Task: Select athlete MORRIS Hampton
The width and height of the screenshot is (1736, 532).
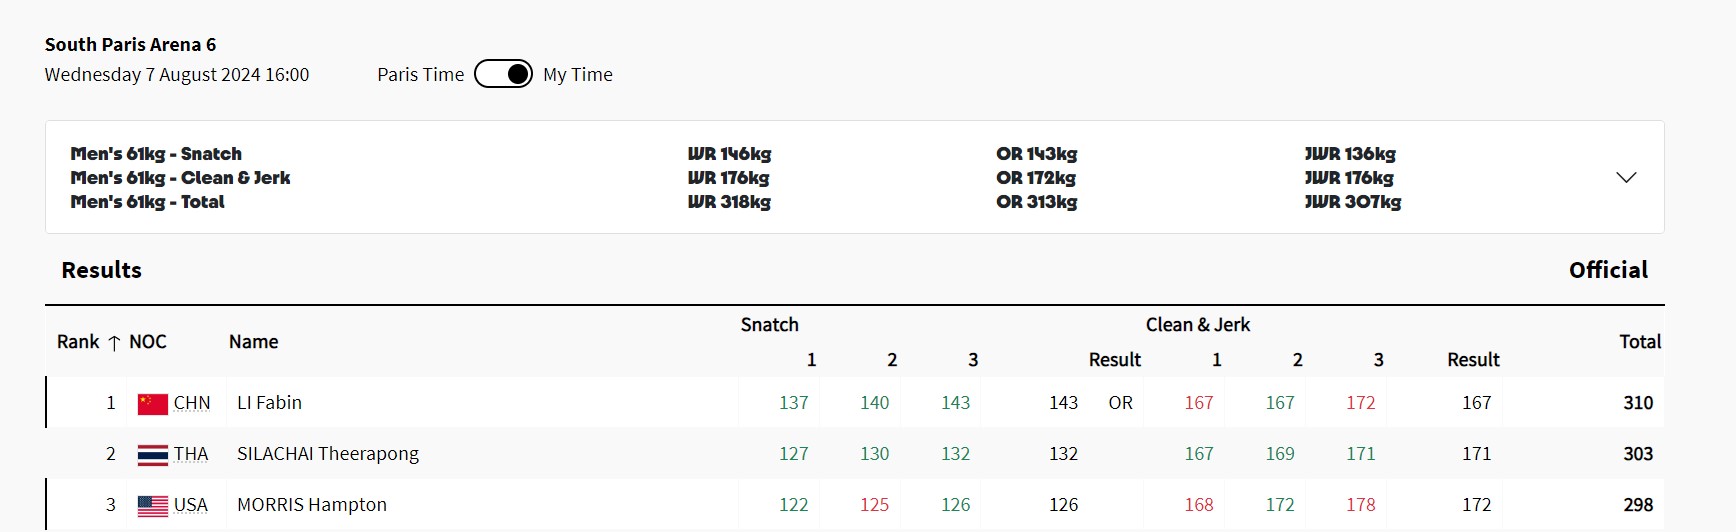Action: (x=312, y=505)
